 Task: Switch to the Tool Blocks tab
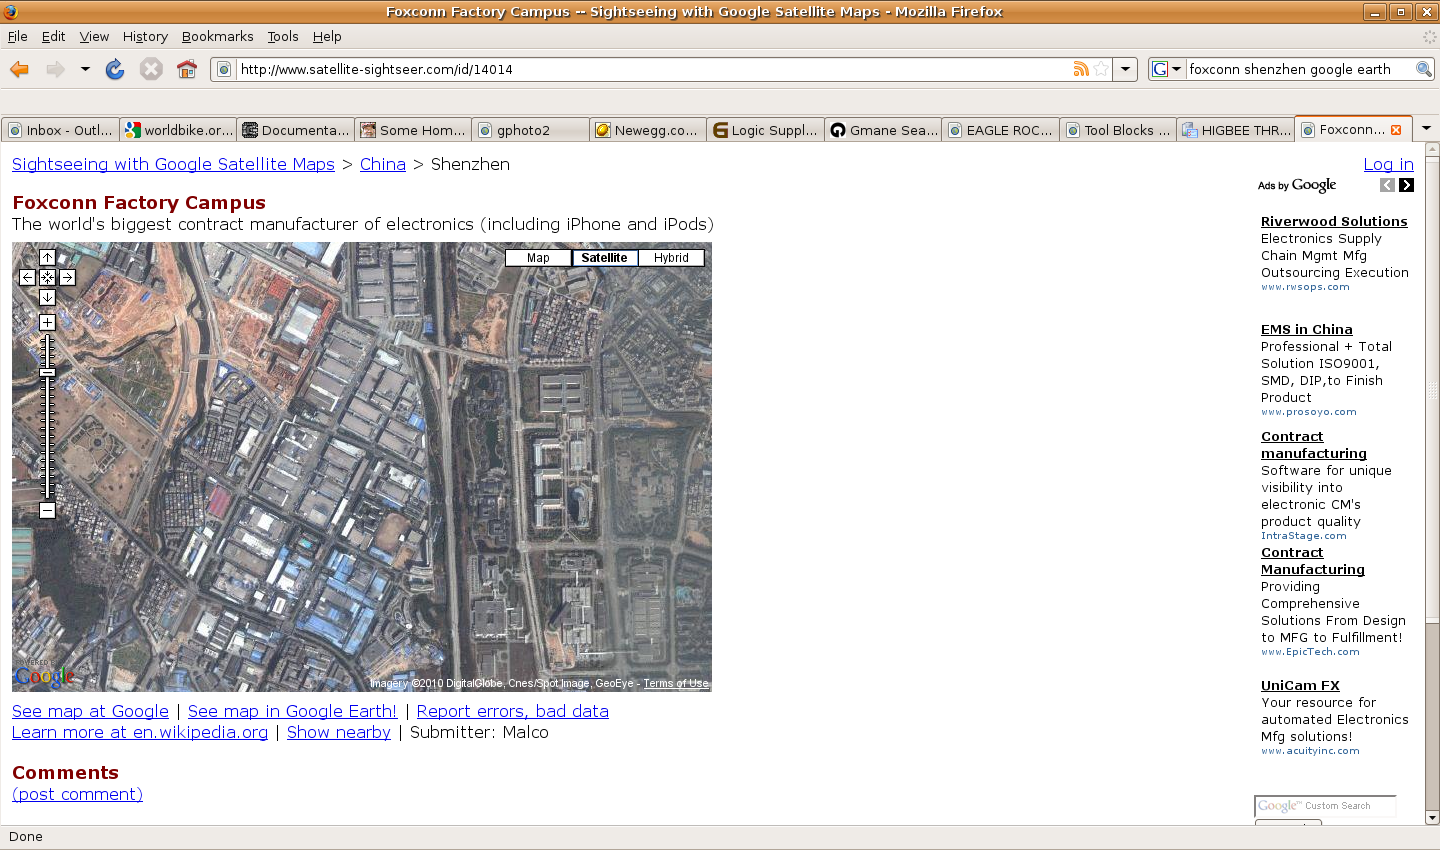[1118, 130]
